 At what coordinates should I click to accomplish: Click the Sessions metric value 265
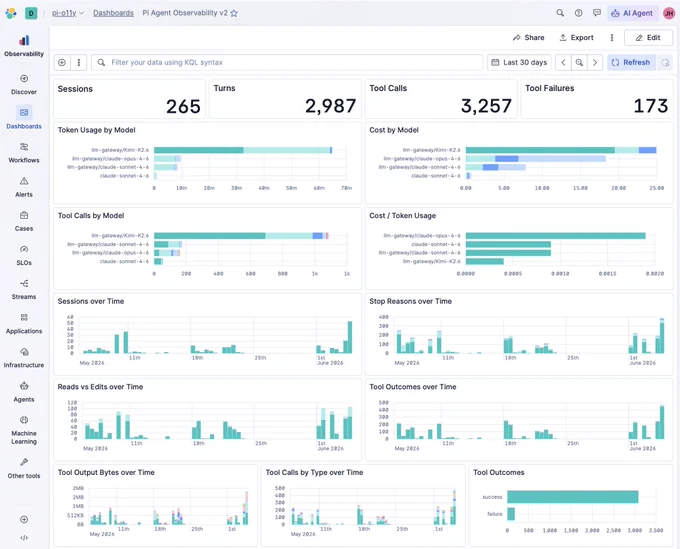point(183,107)
